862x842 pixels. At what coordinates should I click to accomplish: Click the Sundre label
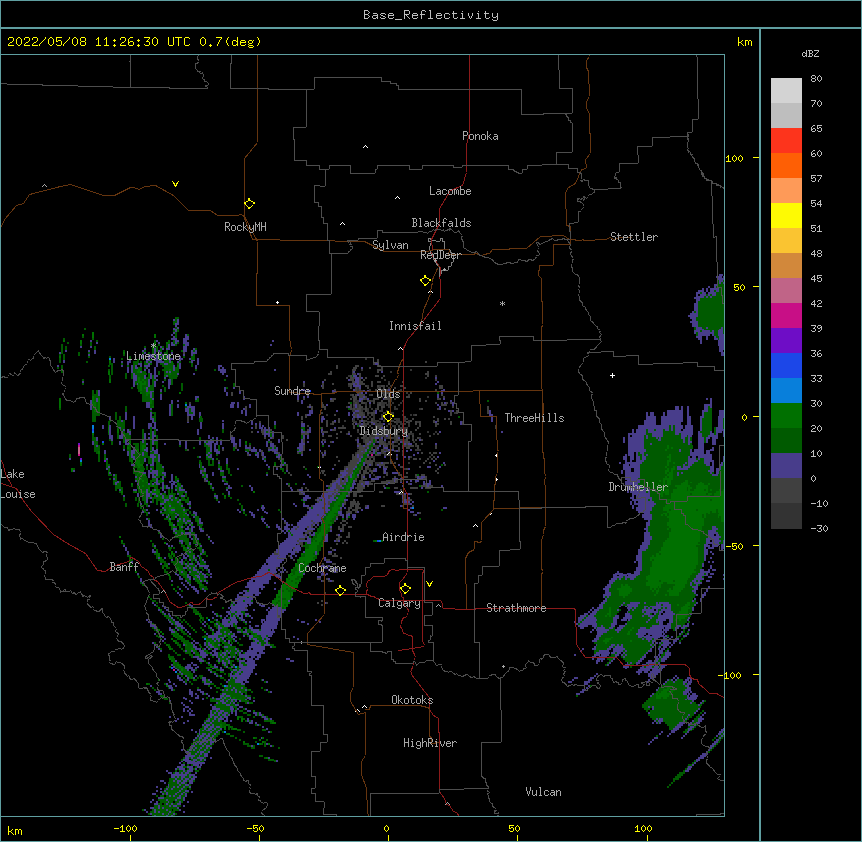coord(292,391)
